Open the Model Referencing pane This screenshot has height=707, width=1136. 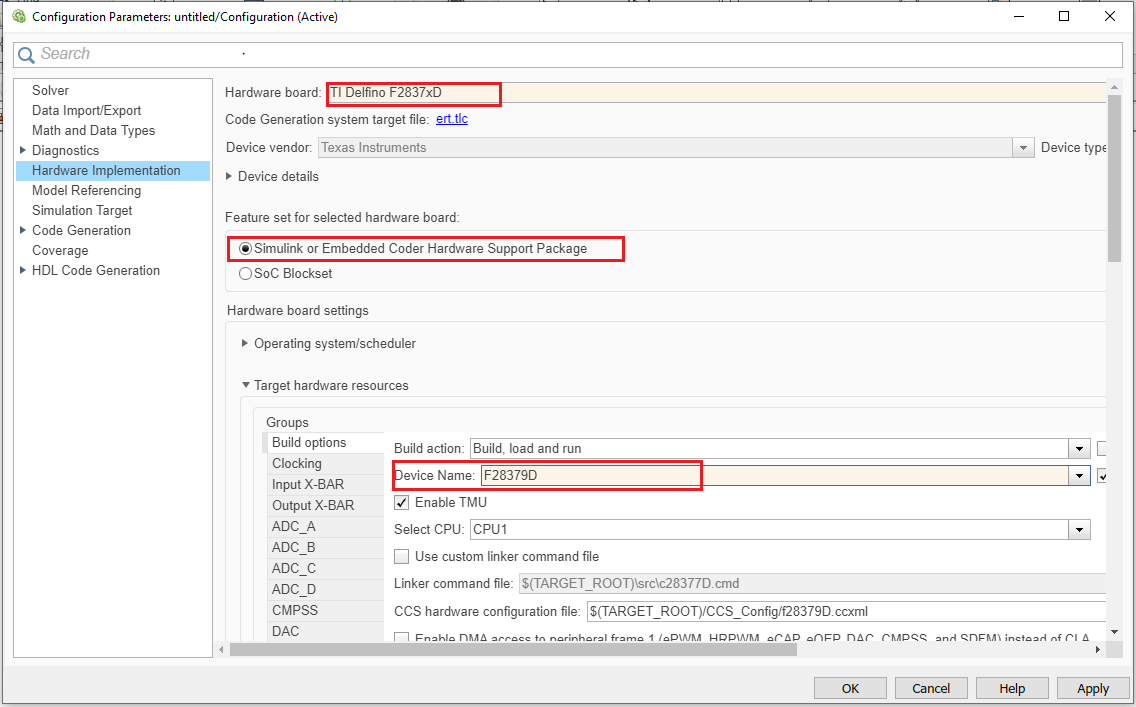[86, 191]
